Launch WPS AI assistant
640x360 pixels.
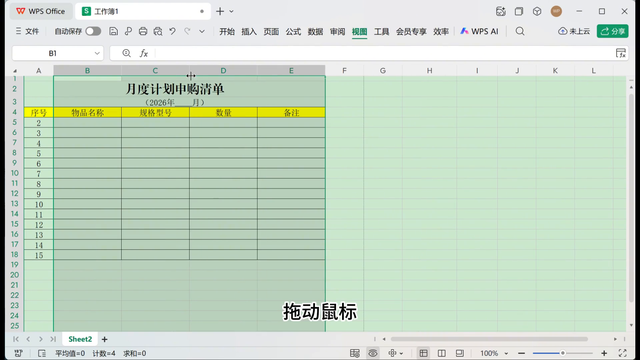pos(480,31)
